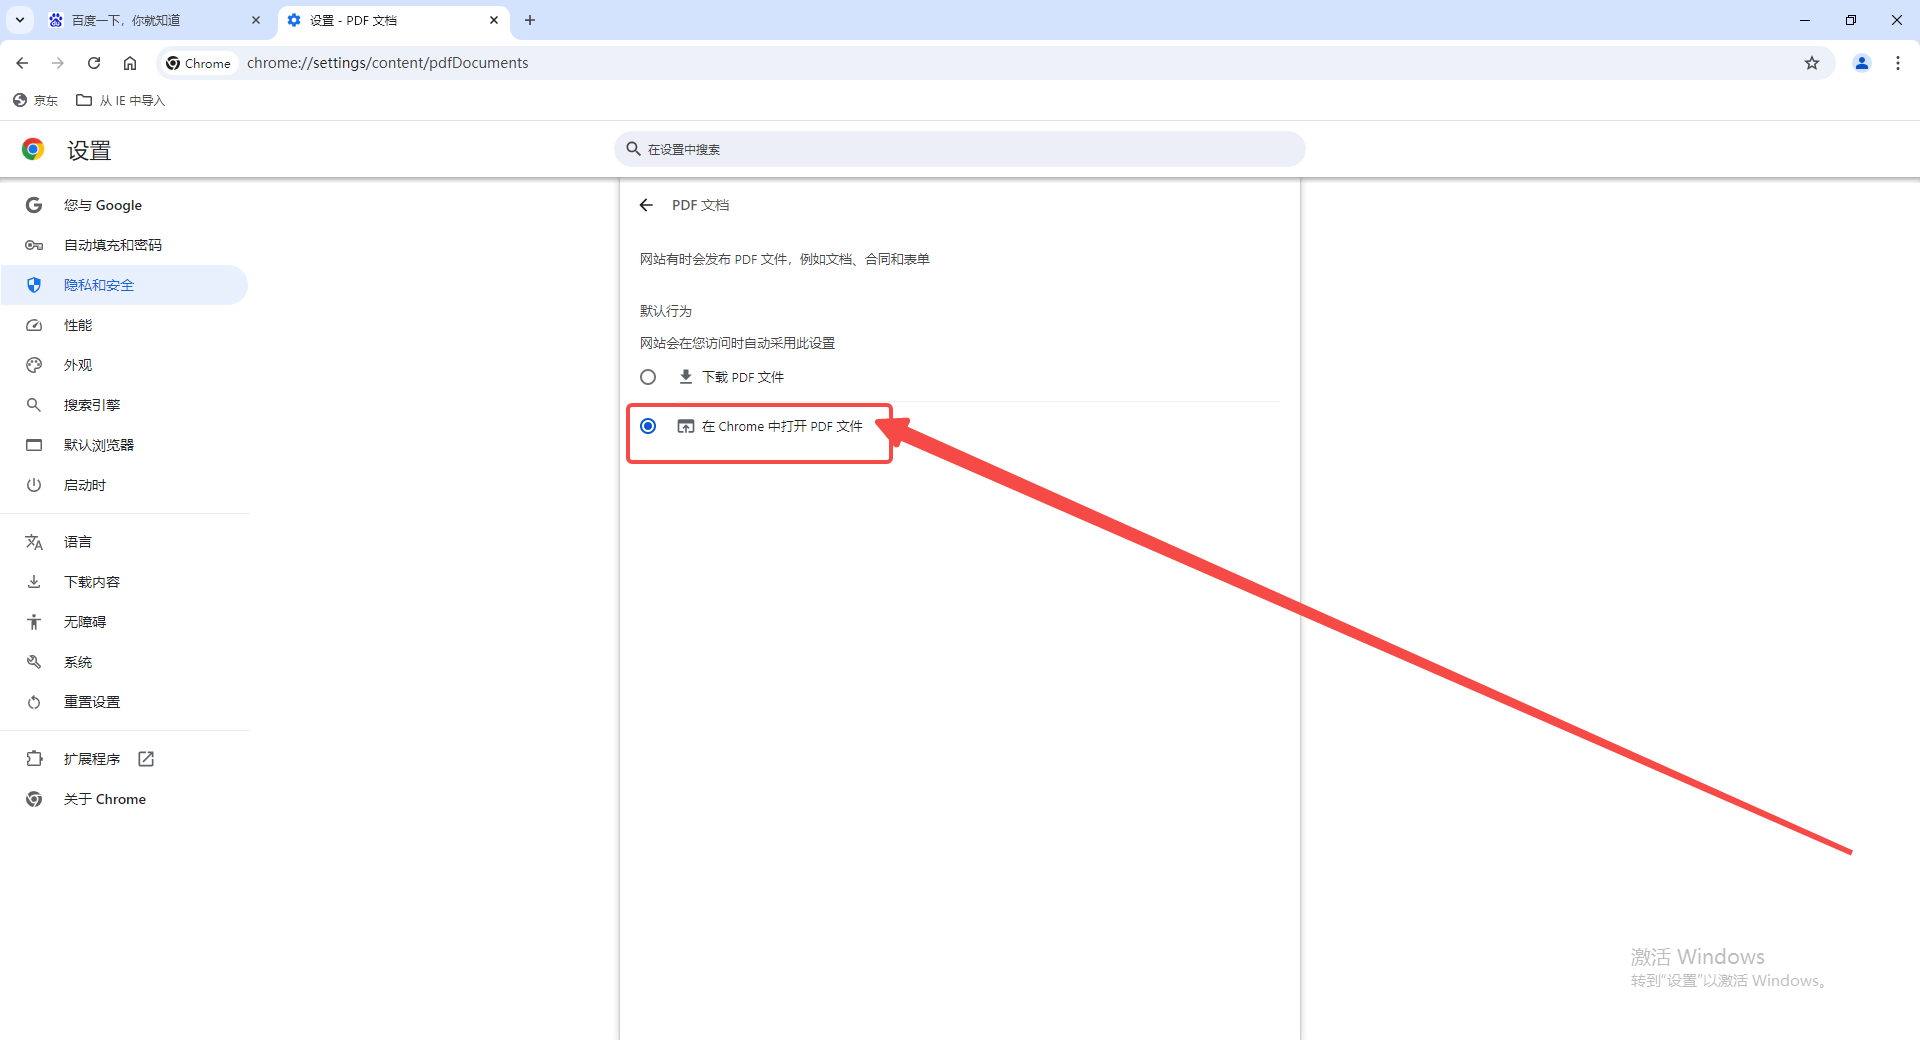Switch to the 百度一下 tab
This screenshot has height=1040, width=1920.
[x=155, y=20]
